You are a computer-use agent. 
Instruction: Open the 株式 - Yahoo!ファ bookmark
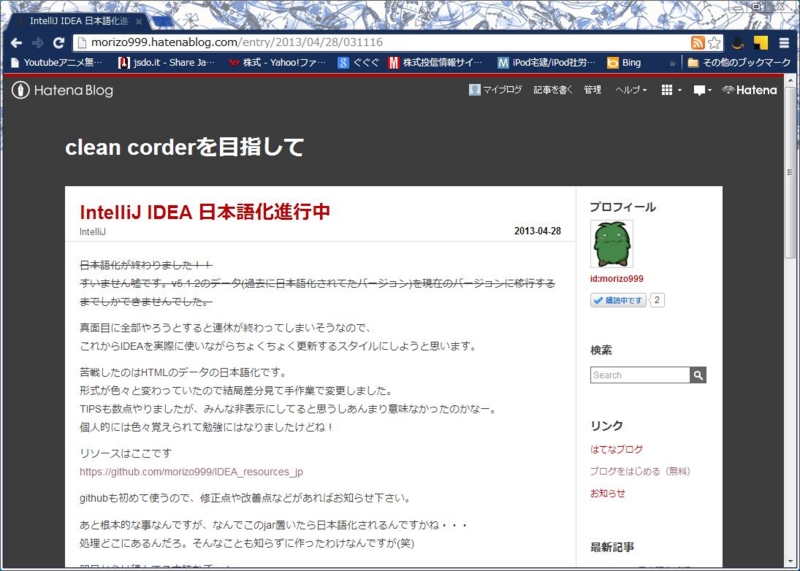(277, 63)
